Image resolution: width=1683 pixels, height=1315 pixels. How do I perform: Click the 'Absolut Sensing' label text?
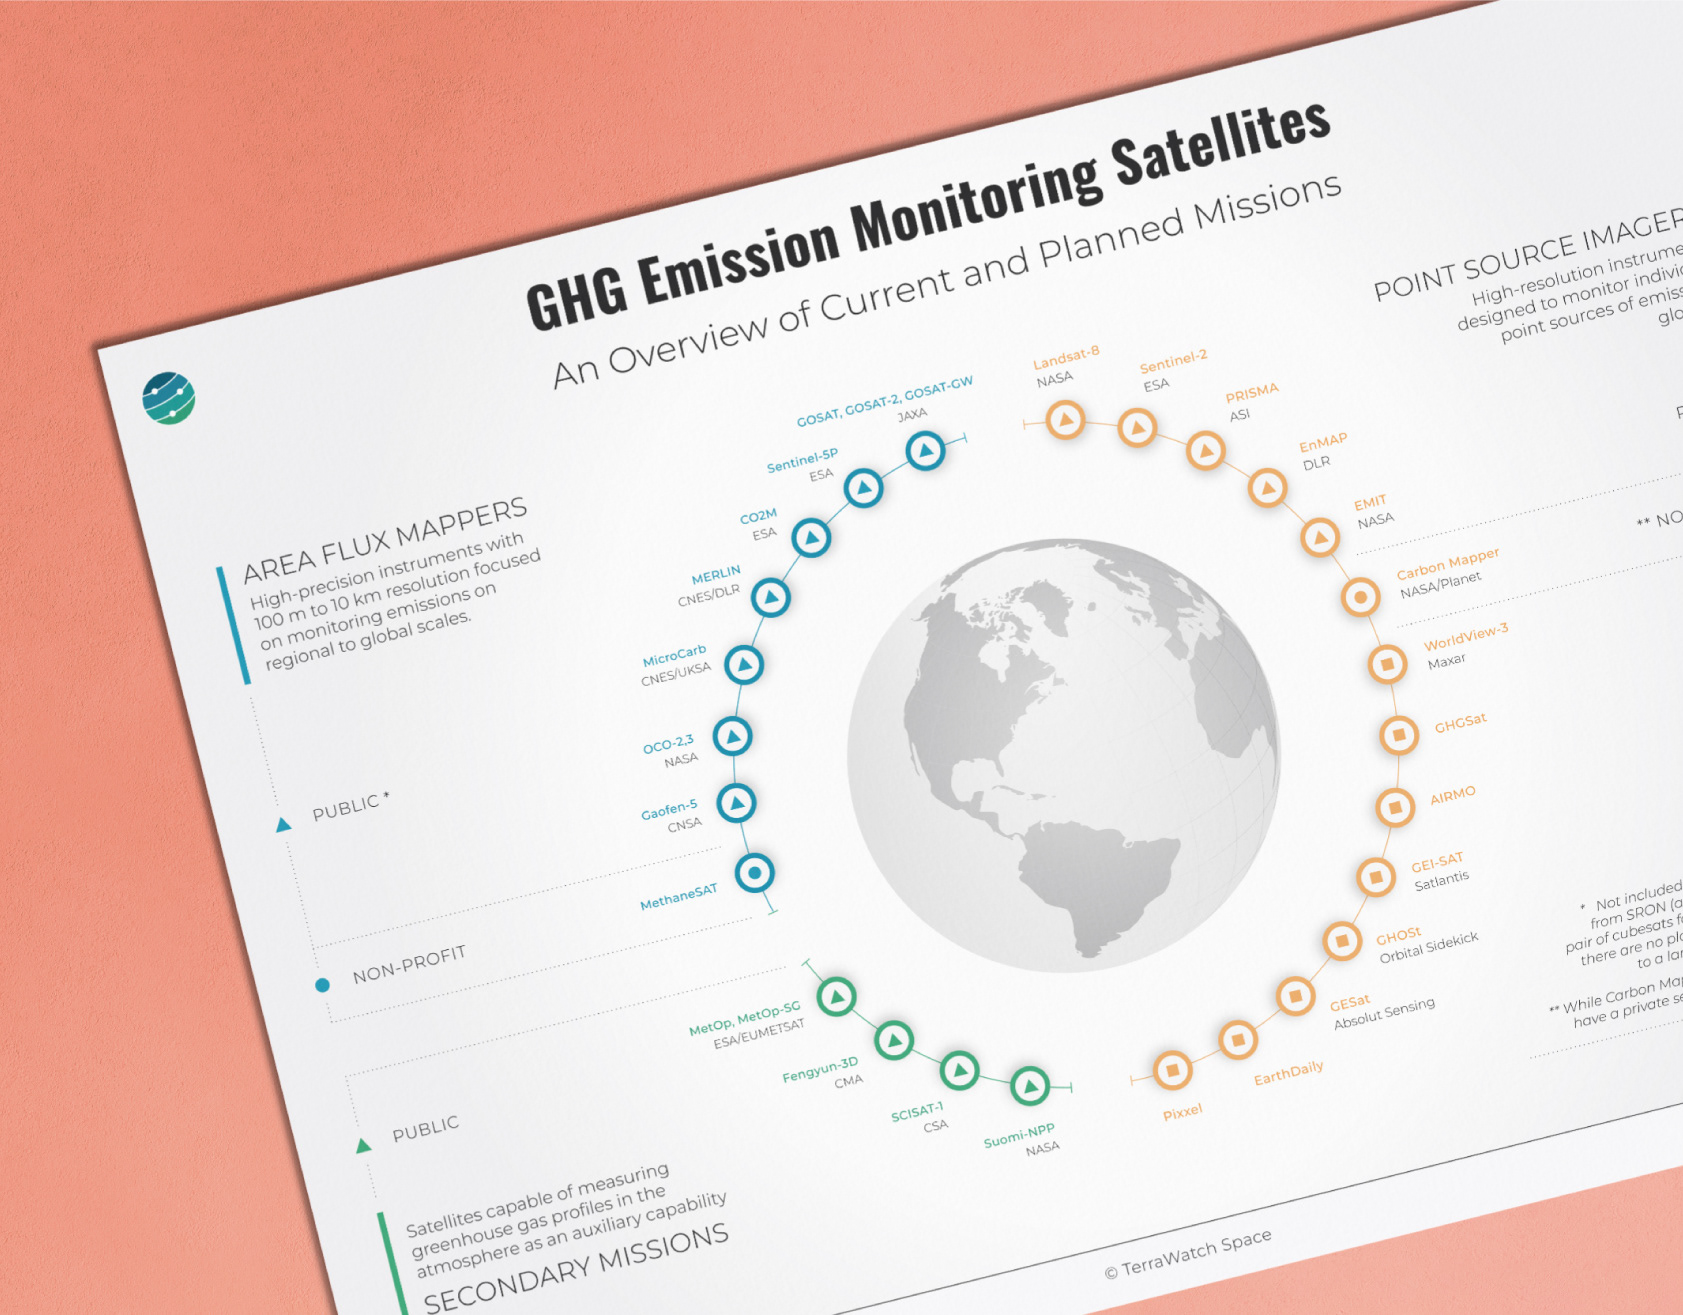[x=1384, y=1013]
